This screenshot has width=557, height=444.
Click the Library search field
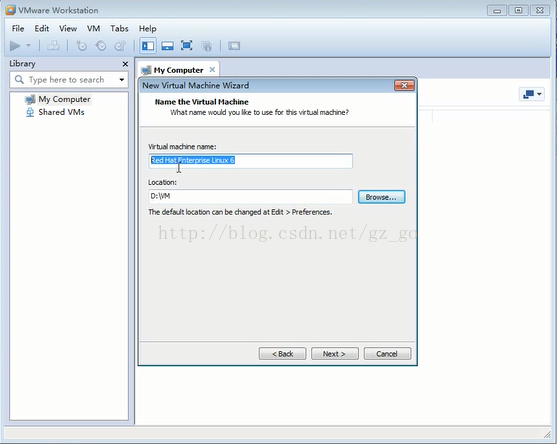coord(69,80)
